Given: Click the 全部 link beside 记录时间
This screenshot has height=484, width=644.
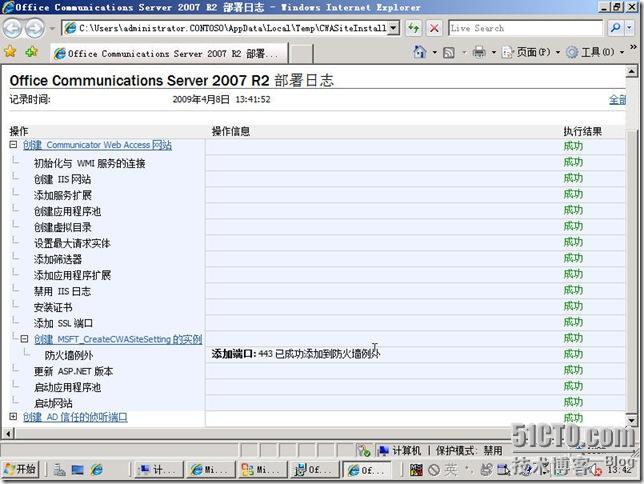Looking at the screenshot, I should point(617,99).
